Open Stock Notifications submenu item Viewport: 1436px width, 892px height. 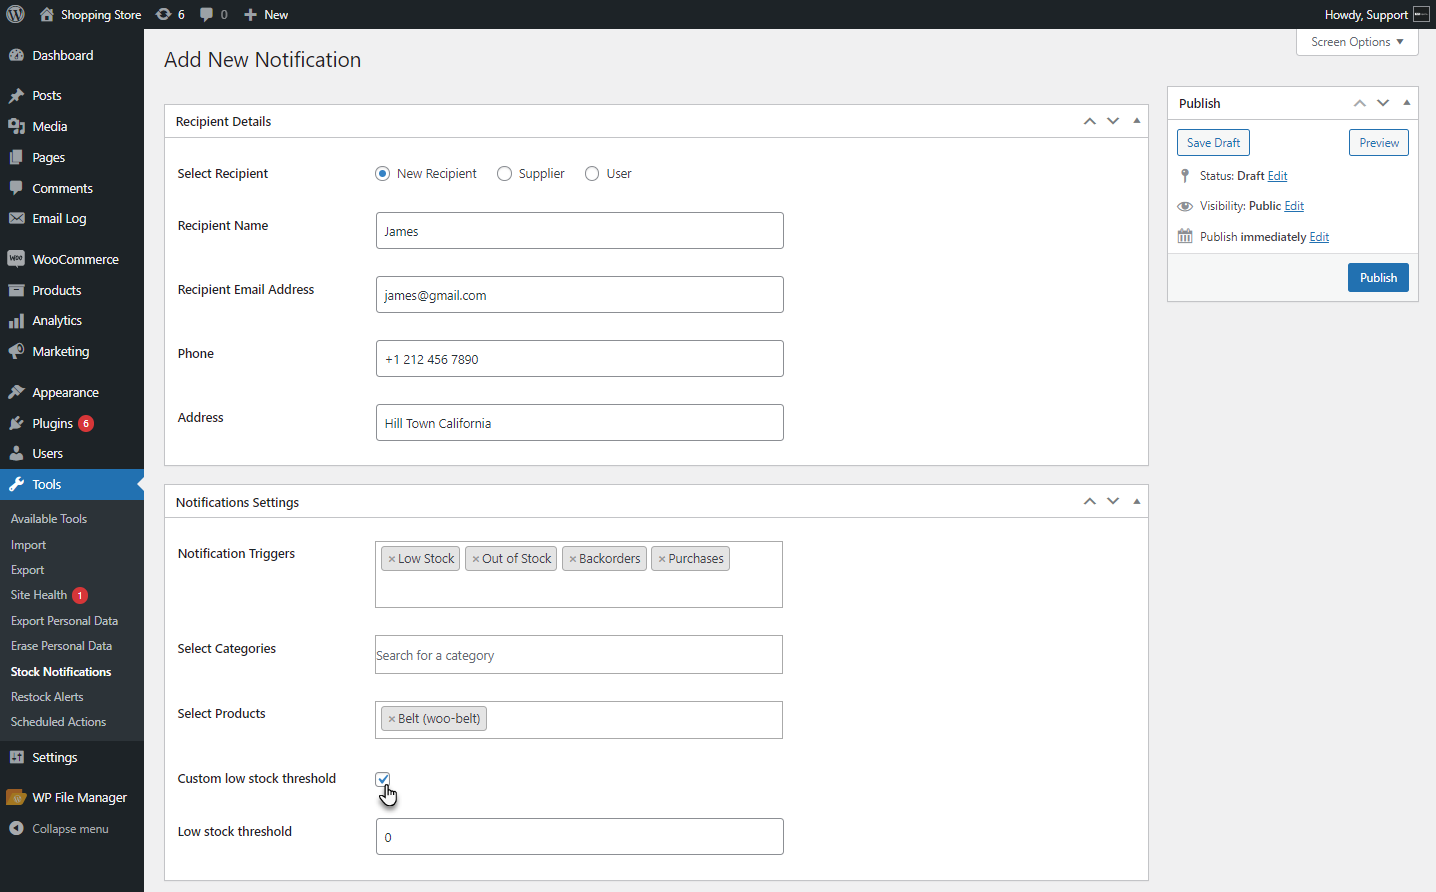click(x=61, y=672)
